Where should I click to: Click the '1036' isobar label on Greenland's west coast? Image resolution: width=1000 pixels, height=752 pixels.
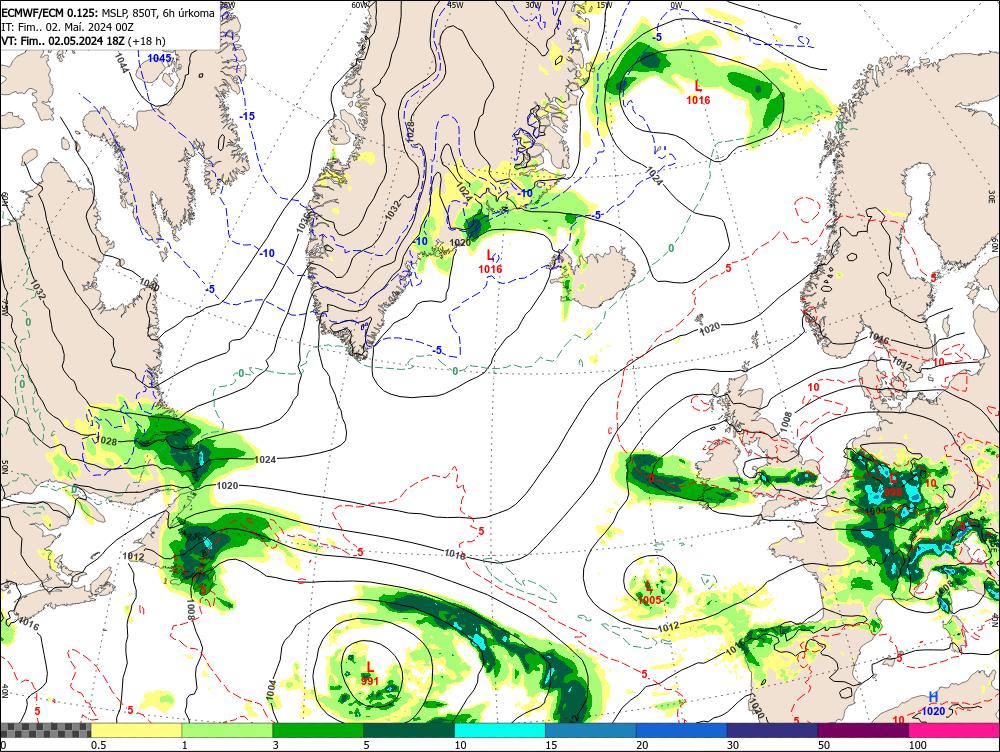coord(304,220)
